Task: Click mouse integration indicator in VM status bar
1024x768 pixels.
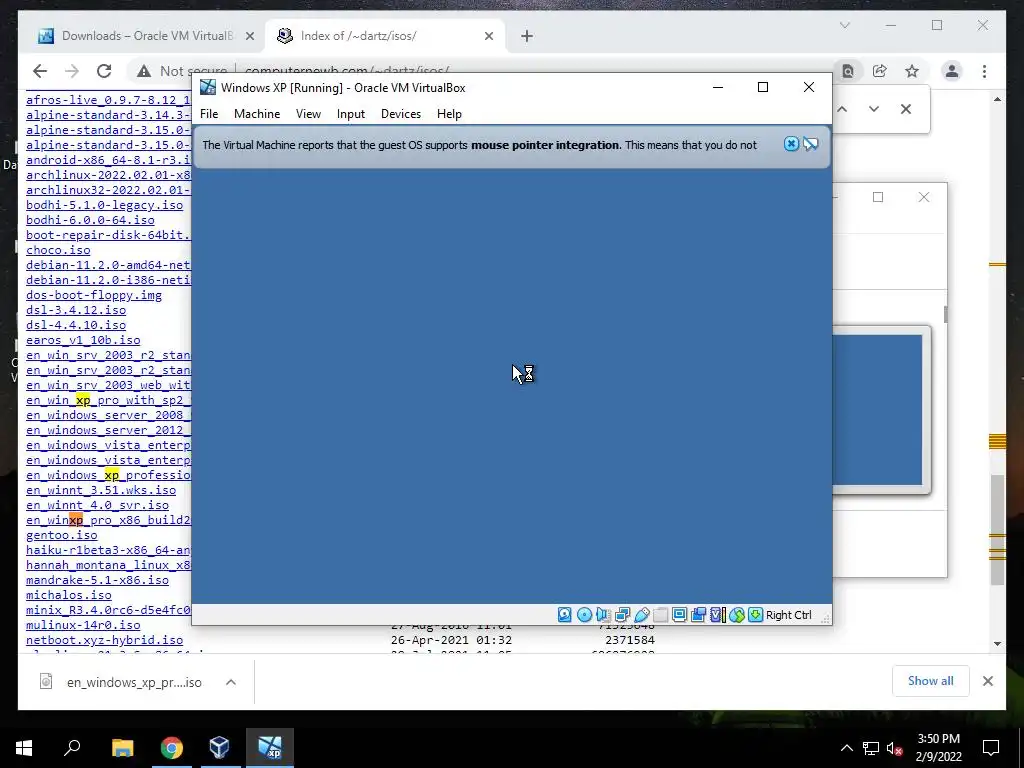Action: point(737,615)
